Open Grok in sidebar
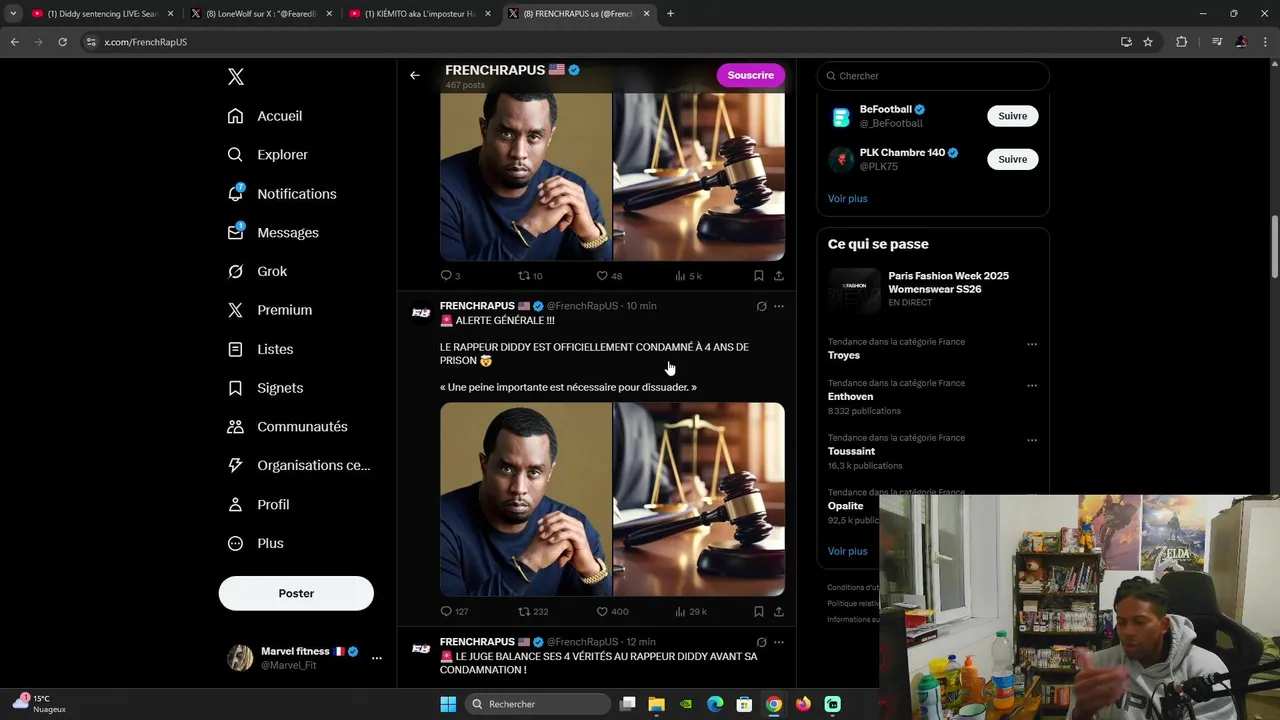The width and height of the screenshot is (1280, 720). [x=257, y=272]
